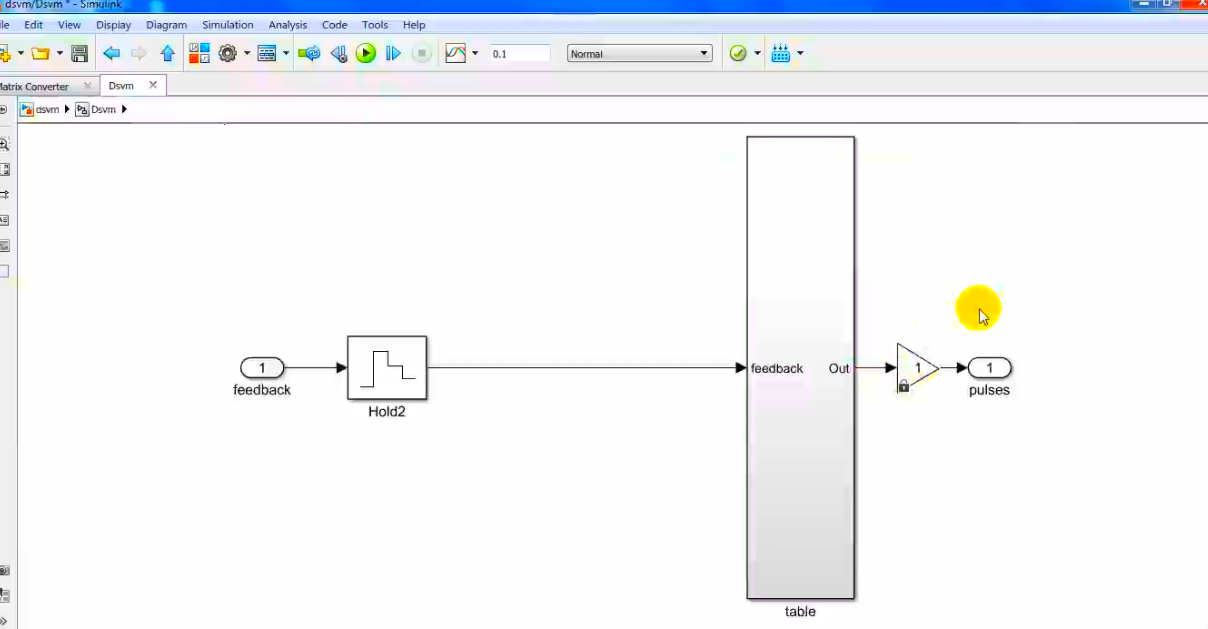Run the simulation with the green play button
This screenshot has width=1208, height=629.
click(x=366, y=54)
